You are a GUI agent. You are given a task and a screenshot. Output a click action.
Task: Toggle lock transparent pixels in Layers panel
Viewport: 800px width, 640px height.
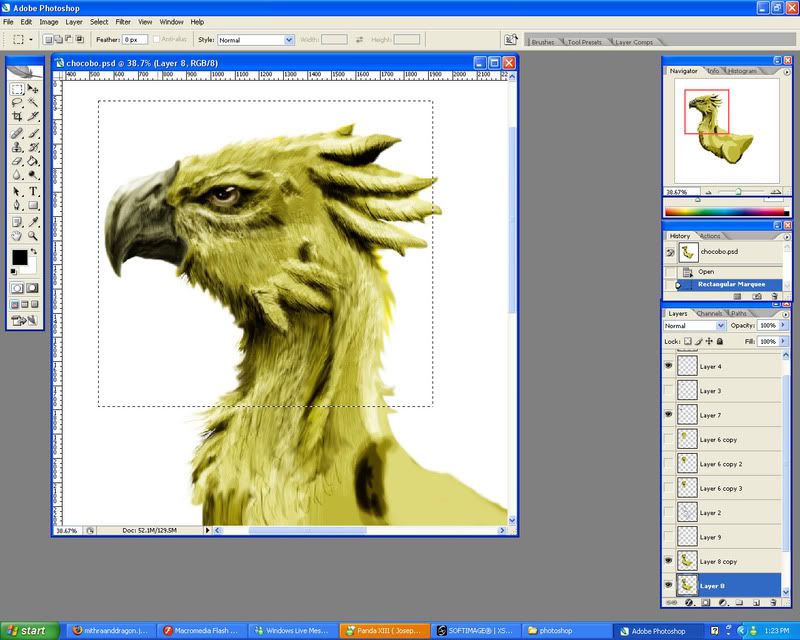688,341
